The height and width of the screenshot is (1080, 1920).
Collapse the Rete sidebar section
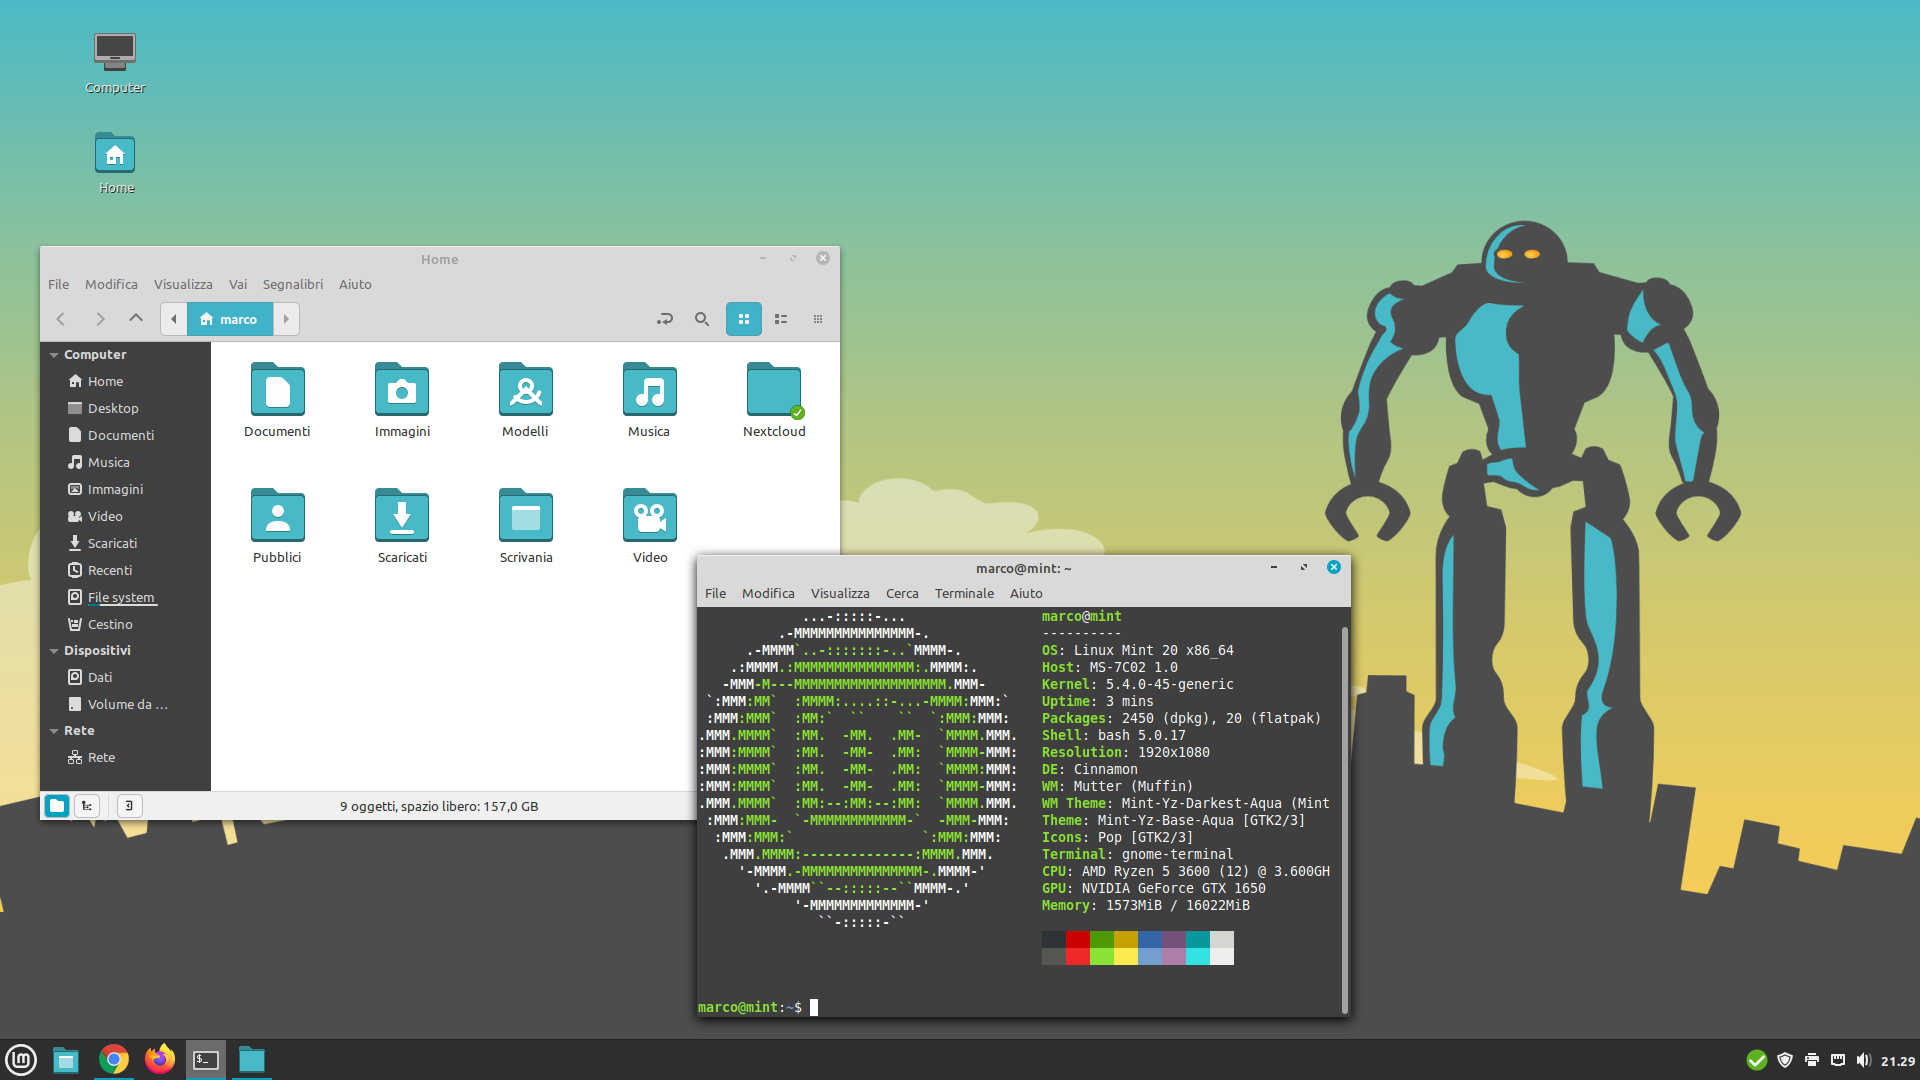pyautogui.click(x=54, y=731)
